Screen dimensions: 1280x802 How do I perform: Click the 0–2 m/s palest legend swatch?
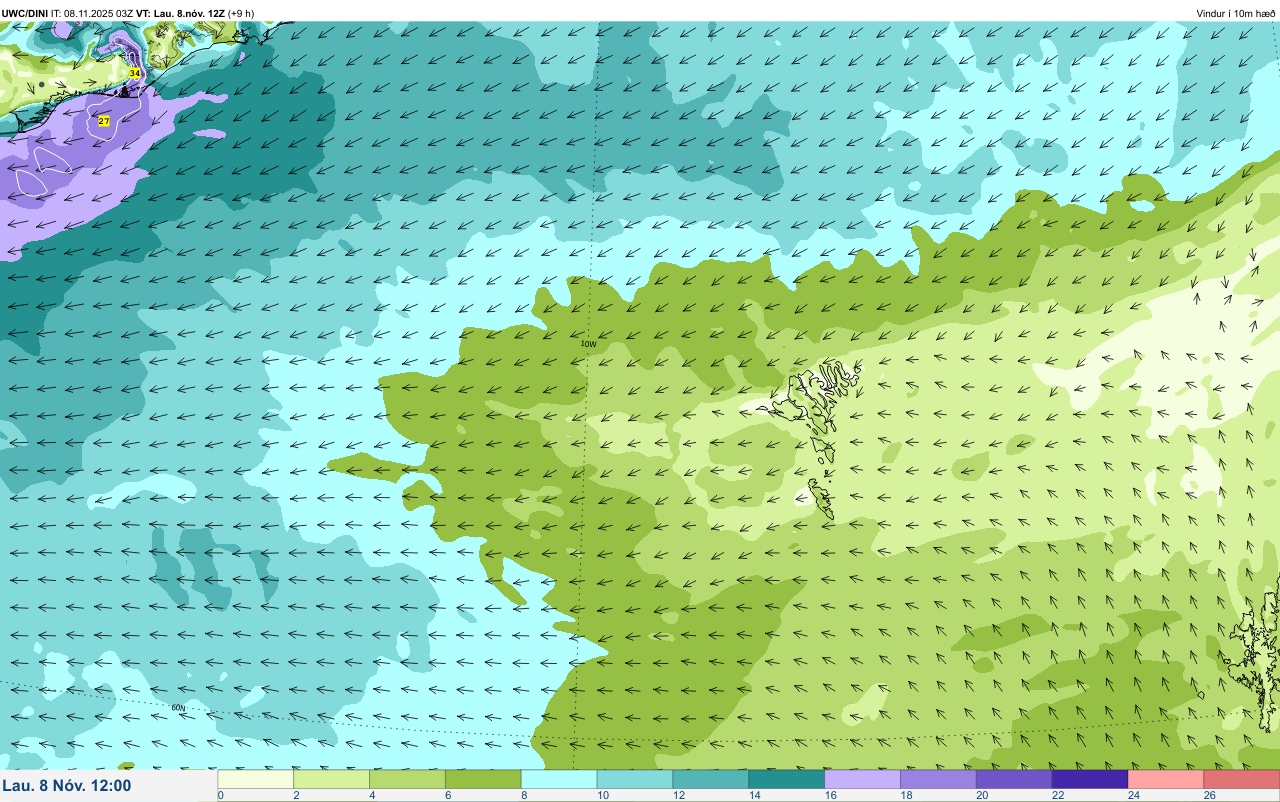(x=256, y=779)
